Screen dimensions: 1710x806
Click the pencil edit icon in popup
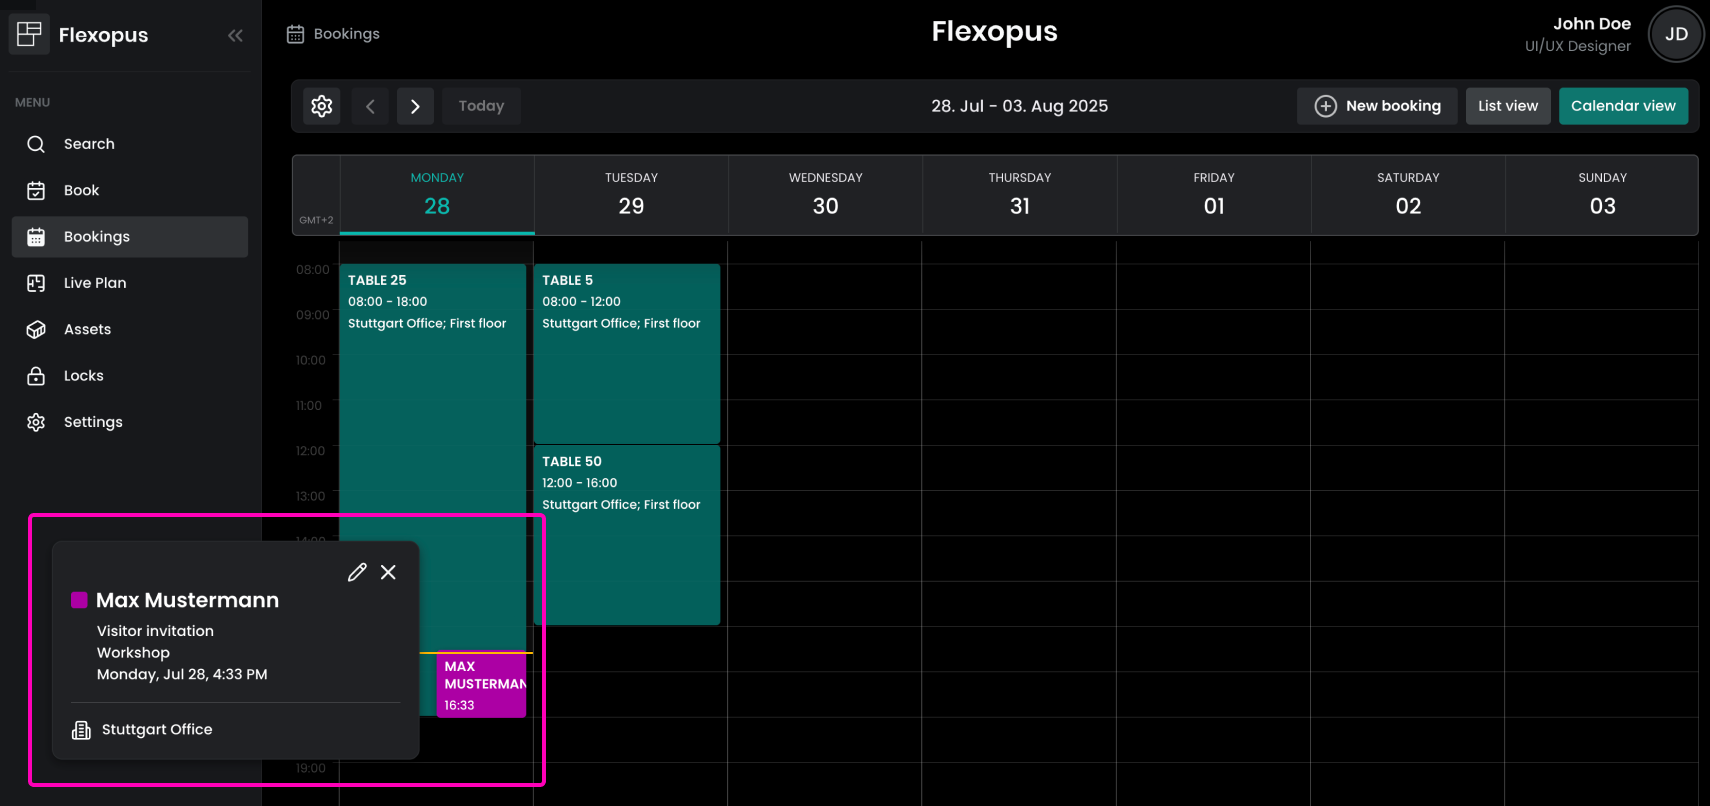[357, 572]
